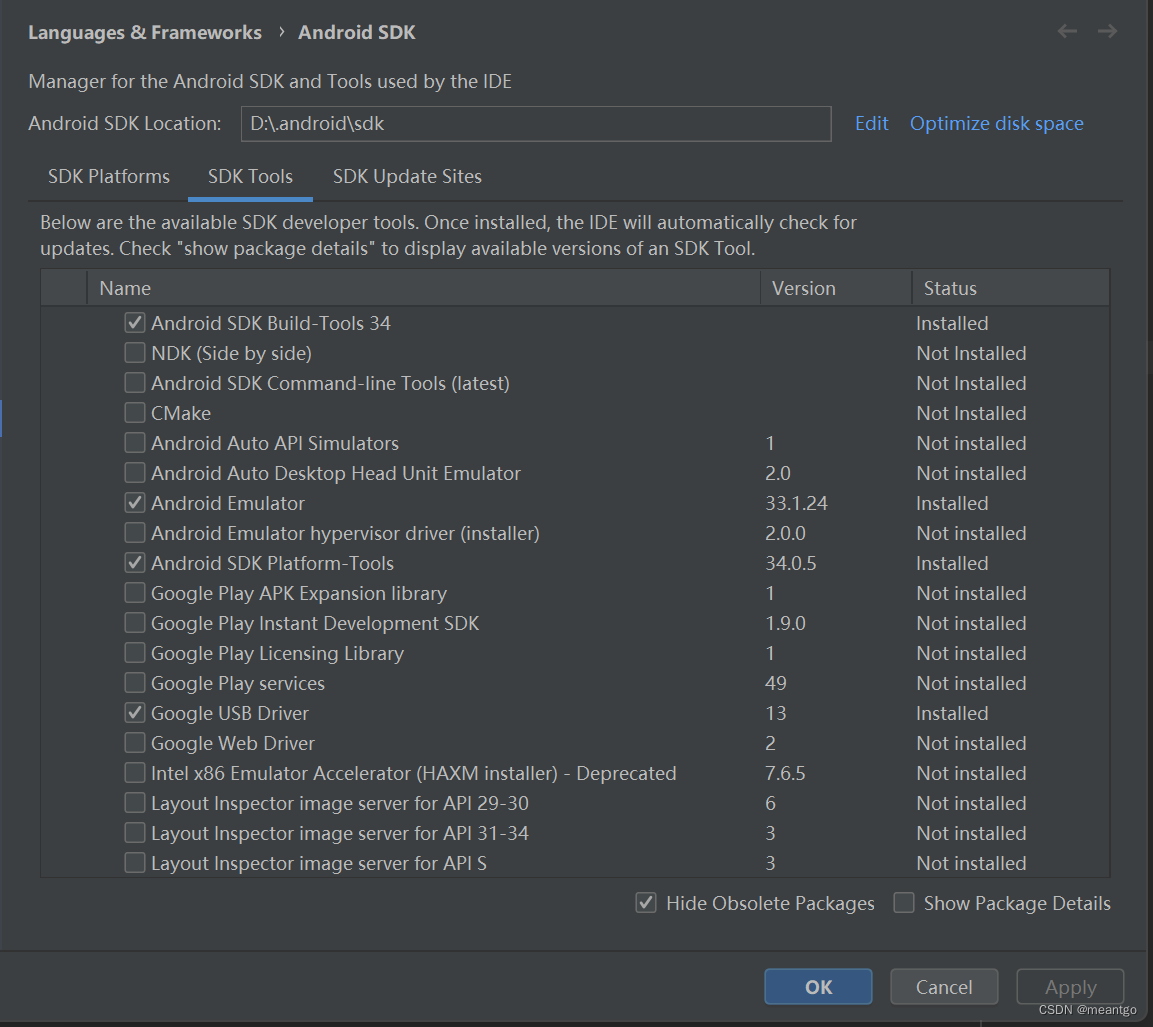Click Languages & Frameworks breadcrumb
The width and height of the screenshot is (1153, 1027).
[x=145, y=32]
